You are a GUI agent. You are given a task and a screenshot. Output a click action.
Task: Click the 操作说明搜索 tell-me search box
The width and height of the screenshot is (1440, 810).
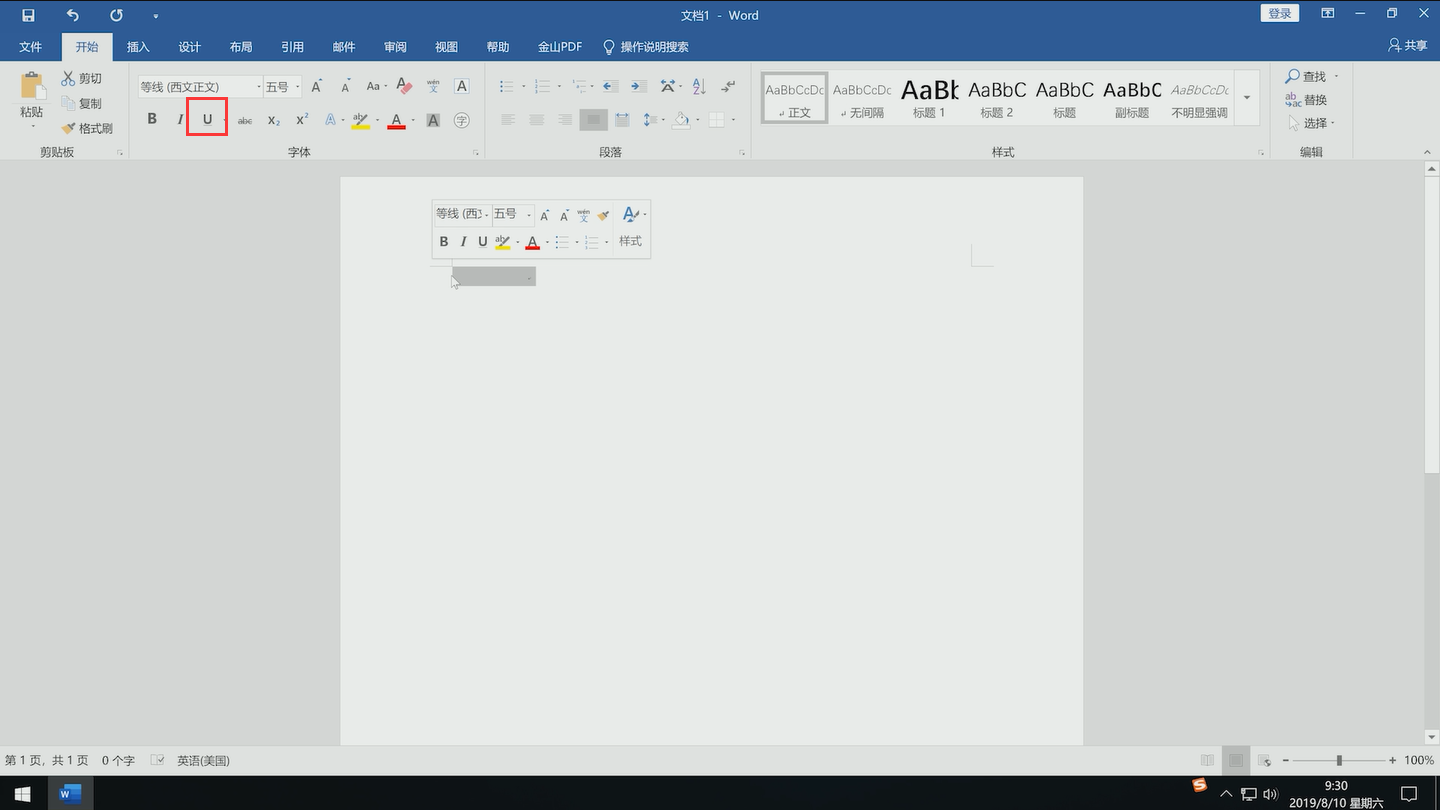pyautogui.click(x=645, y=47)
